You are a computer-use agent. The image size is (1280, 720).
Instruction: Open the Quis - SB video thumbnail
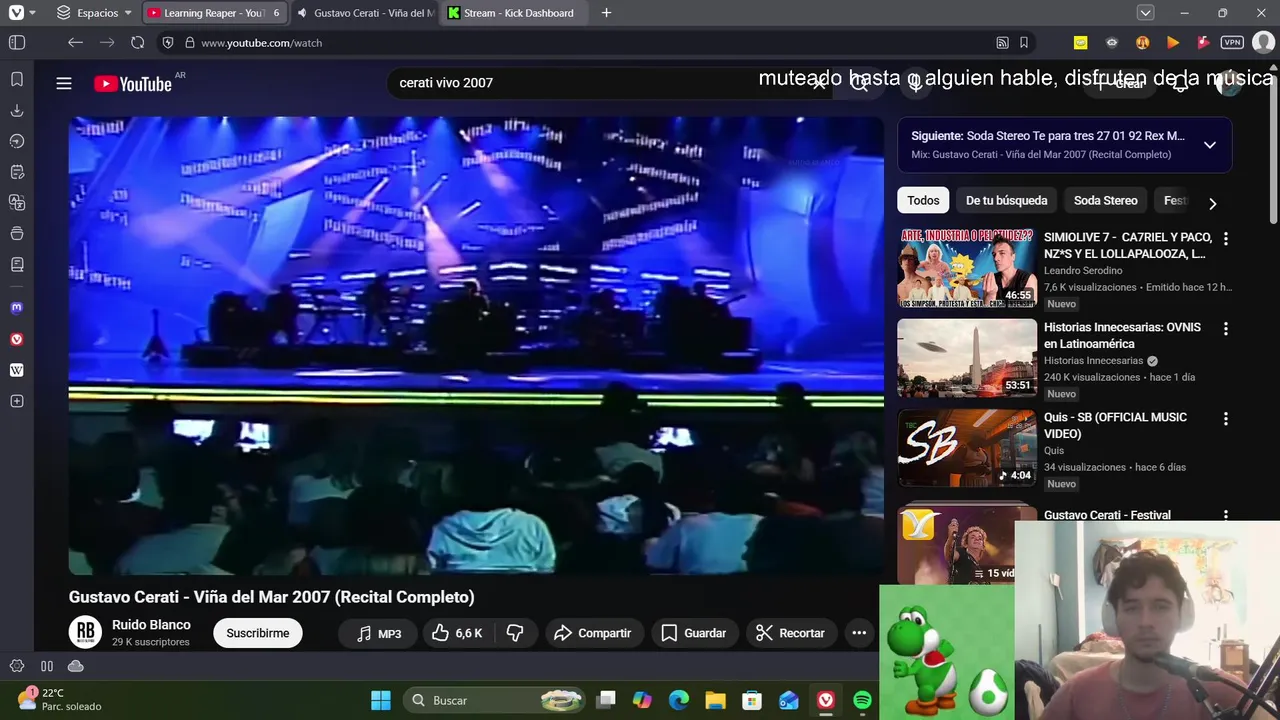(x=967, y=448)
